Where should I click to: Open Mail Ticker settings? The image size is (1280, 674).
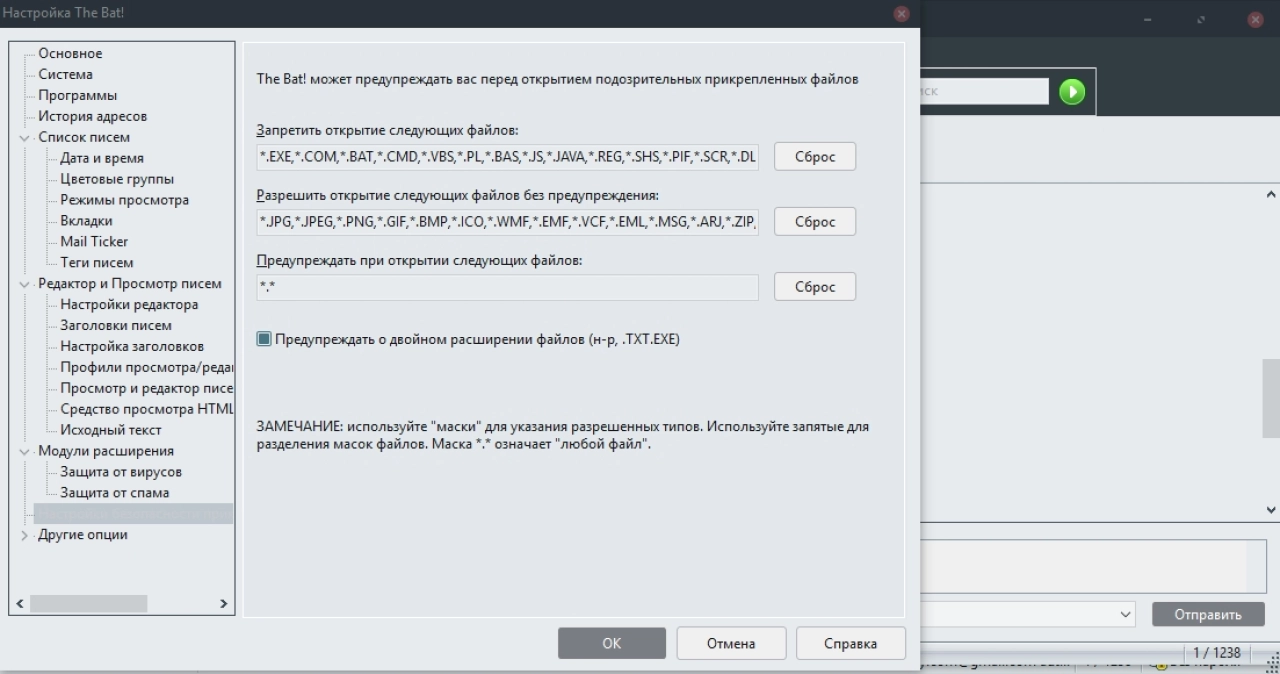[94, 242]
